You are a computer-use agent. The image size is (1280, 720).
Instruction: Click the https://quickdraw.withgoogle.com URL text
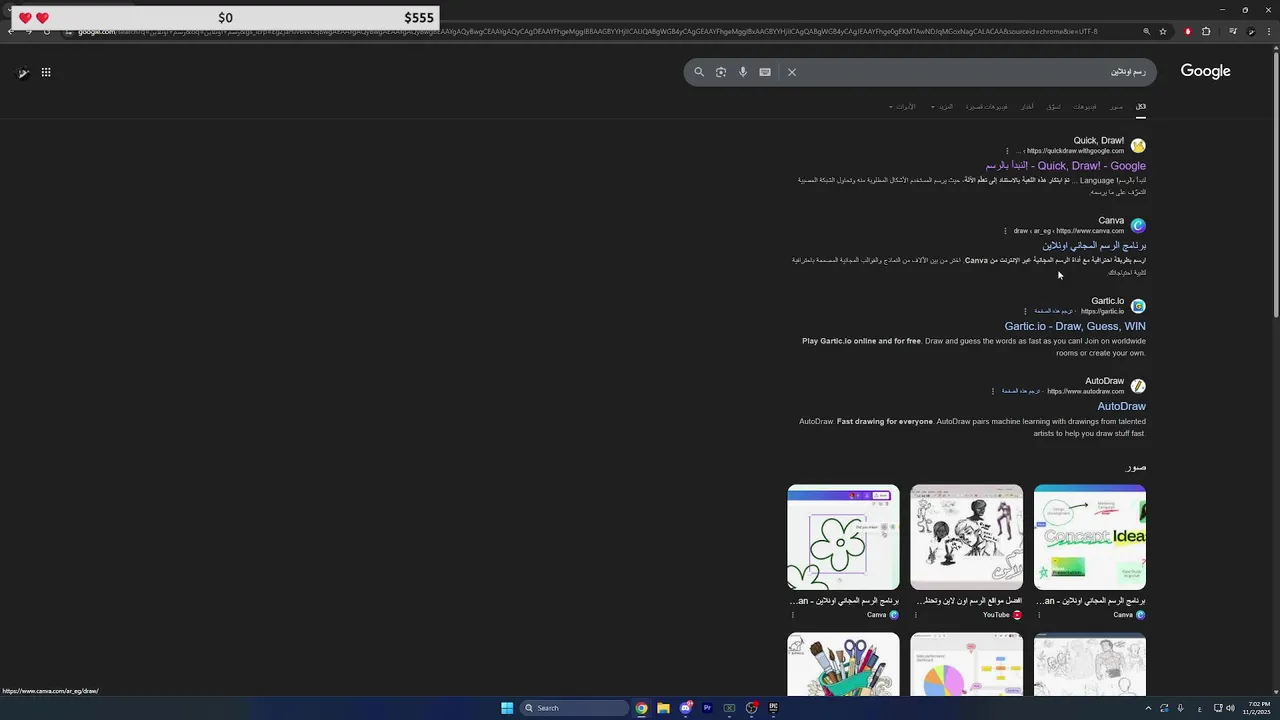[x=1075, y=151]
